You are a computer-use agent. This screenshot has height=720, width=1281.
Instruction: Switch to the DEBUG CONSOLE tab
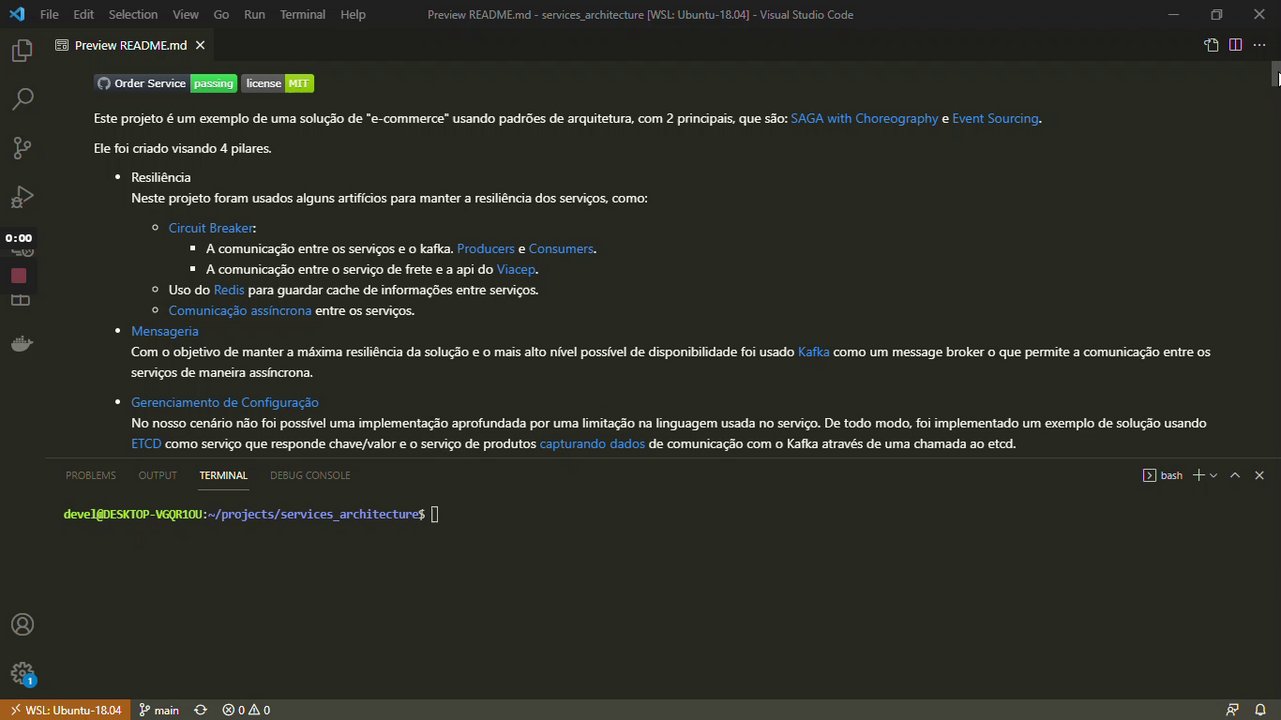pos(310,476)
